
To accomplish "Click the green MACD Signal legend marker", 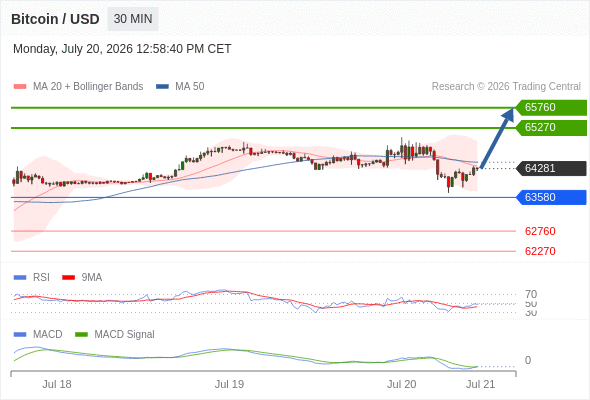I will 81,335.
